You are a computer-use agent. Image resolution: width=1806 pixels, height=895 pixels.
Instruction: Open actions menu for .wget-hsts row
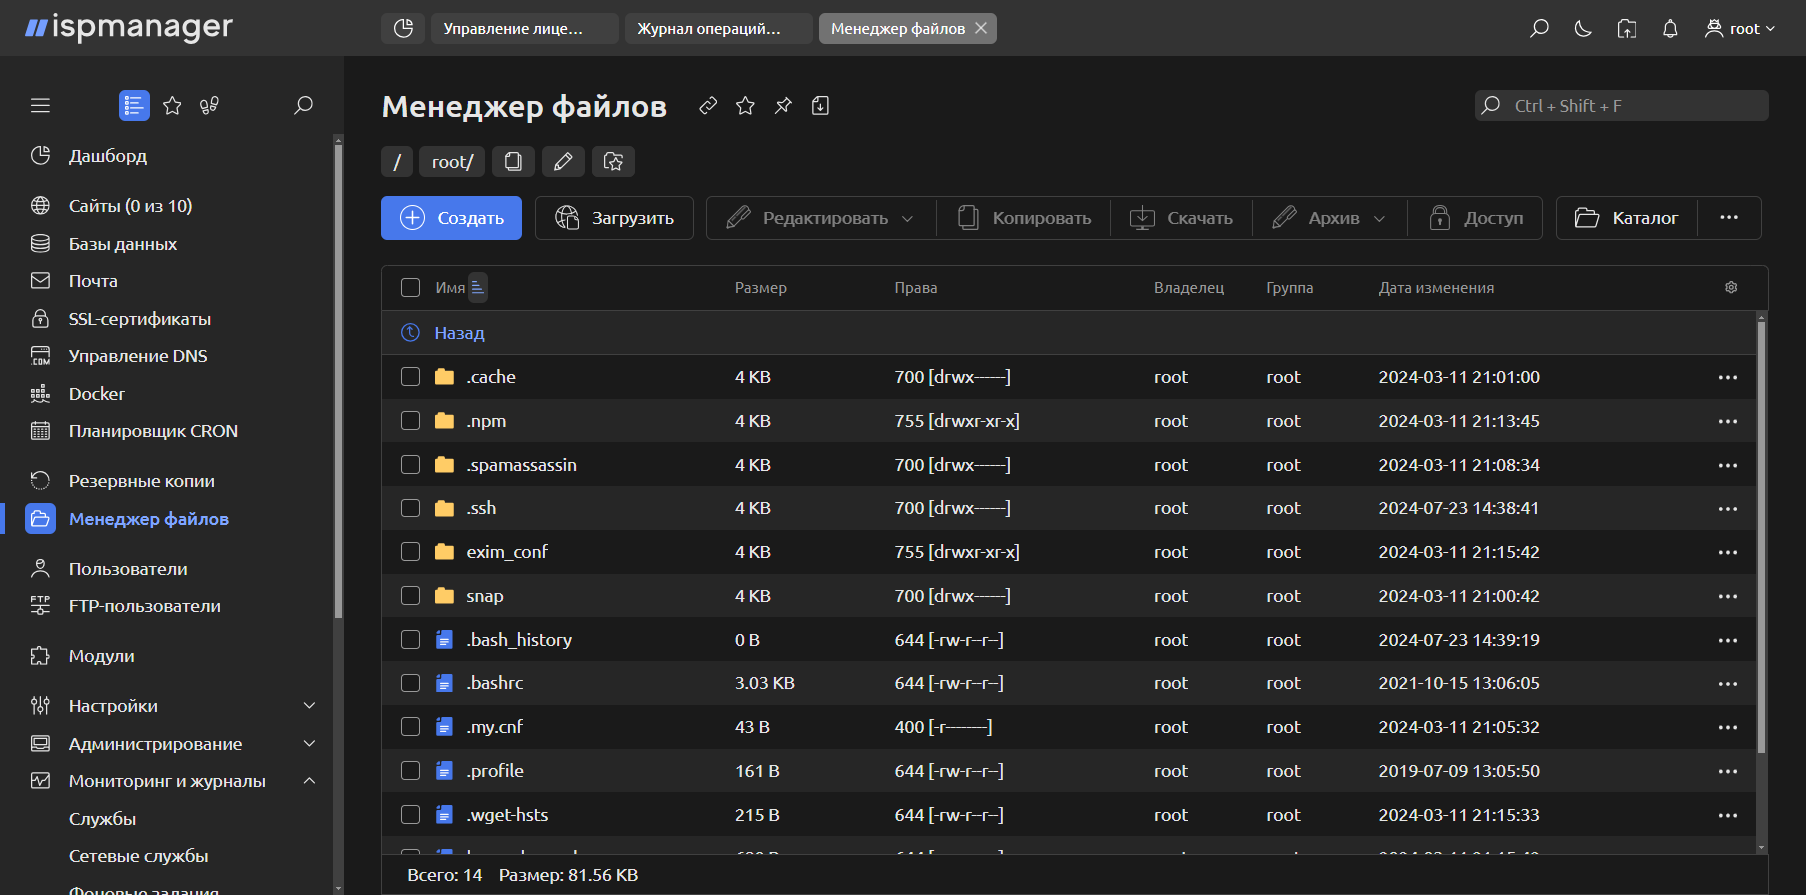[x=1728, y=815]
